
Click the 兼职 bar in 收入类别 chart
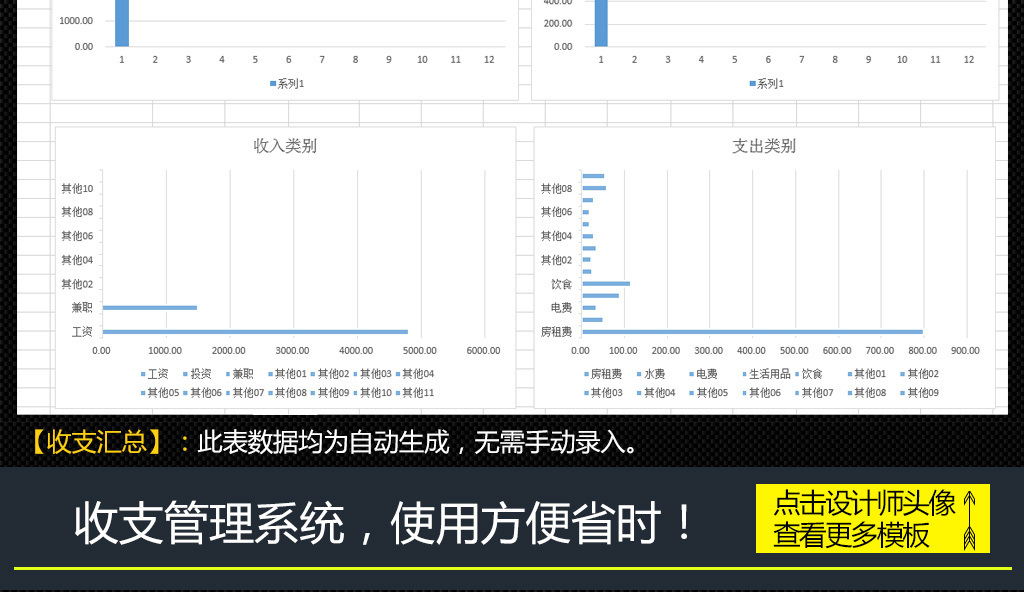(150, 308)
